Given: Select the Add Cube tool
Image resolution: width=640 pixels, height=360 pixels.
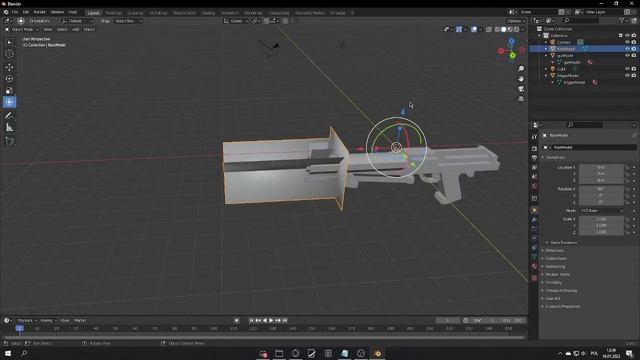Looking at the screenshot, I should pos(9,141).
